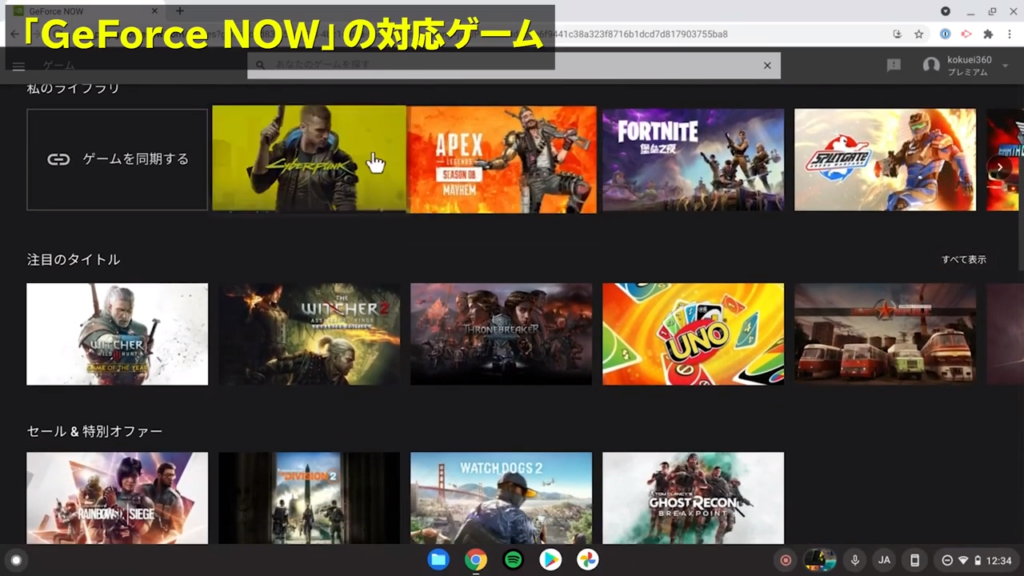The image size is (1024, 576).
Task: Bookmark this page with star icon
Action: coord(919,34)
